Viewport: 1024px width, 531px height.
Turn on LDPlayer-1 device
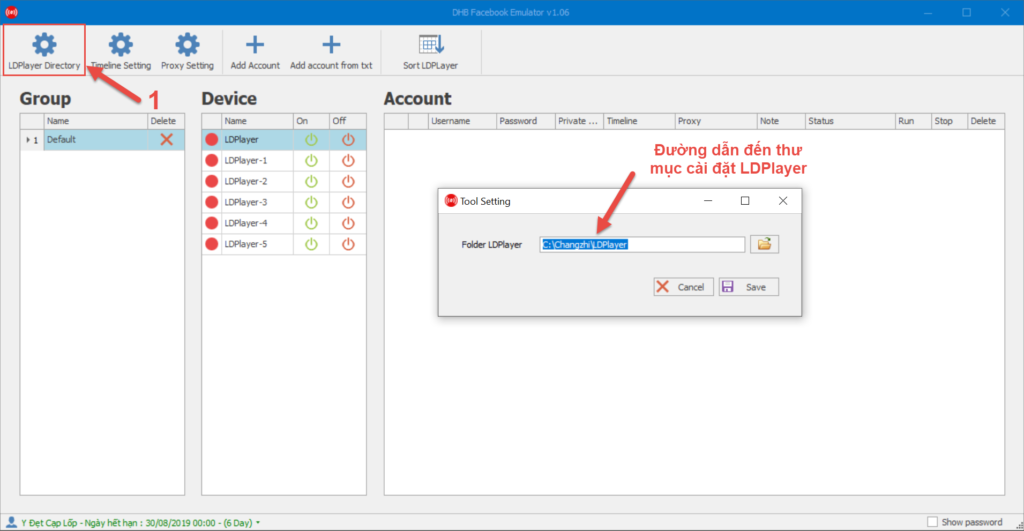tap(311, 160)
